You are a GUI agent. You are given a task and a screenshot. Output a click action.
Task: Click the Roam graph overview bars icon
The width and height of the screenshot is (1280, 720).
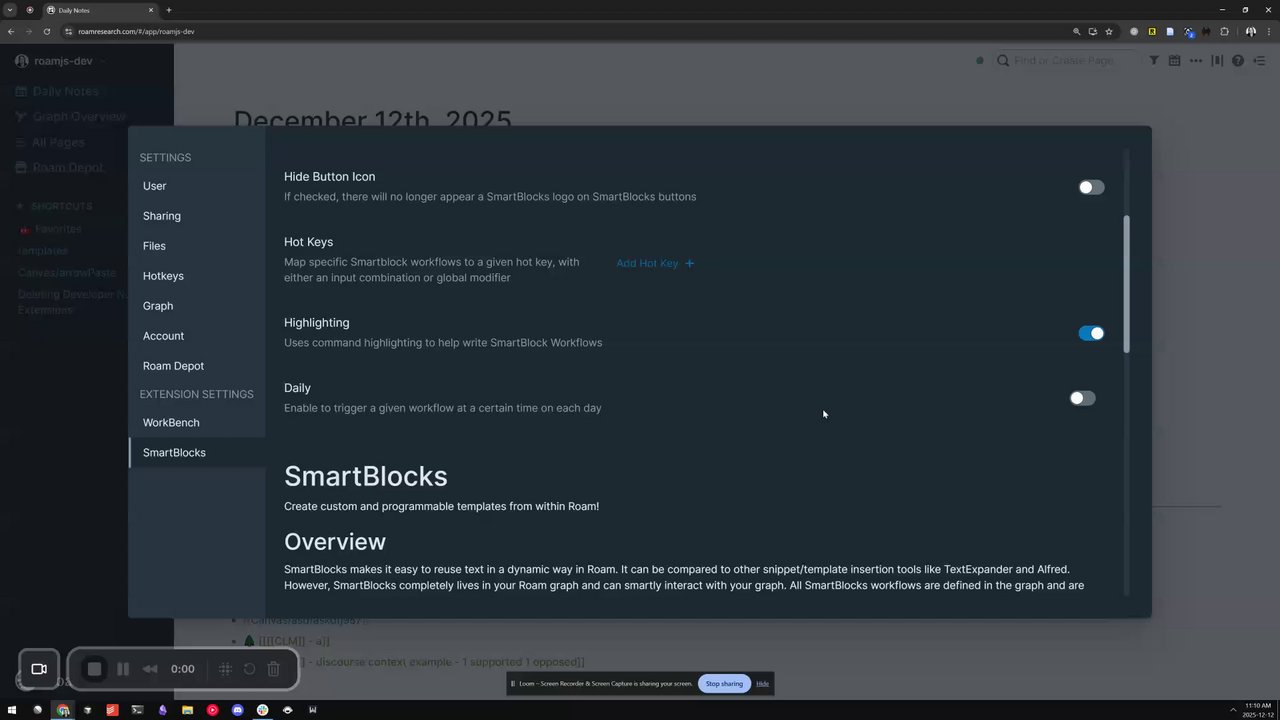tap(1217, 61)
